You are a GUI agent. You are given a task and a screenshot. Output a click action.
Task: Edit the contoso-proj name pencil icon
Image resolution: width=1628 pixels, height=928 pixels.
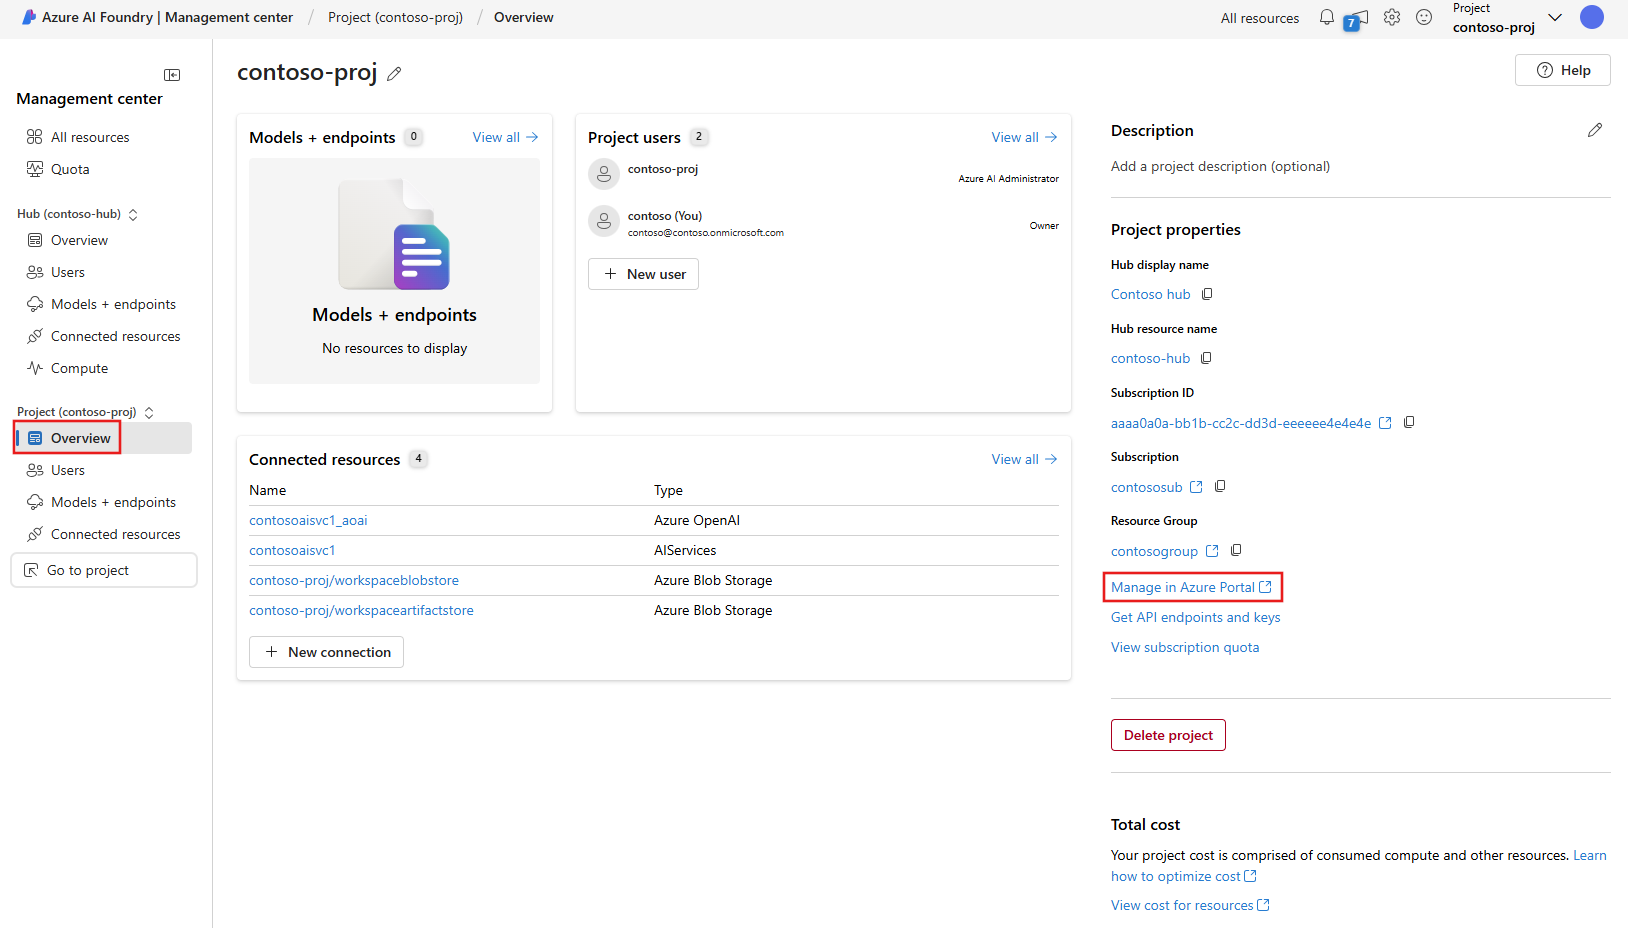coord(394,74)
